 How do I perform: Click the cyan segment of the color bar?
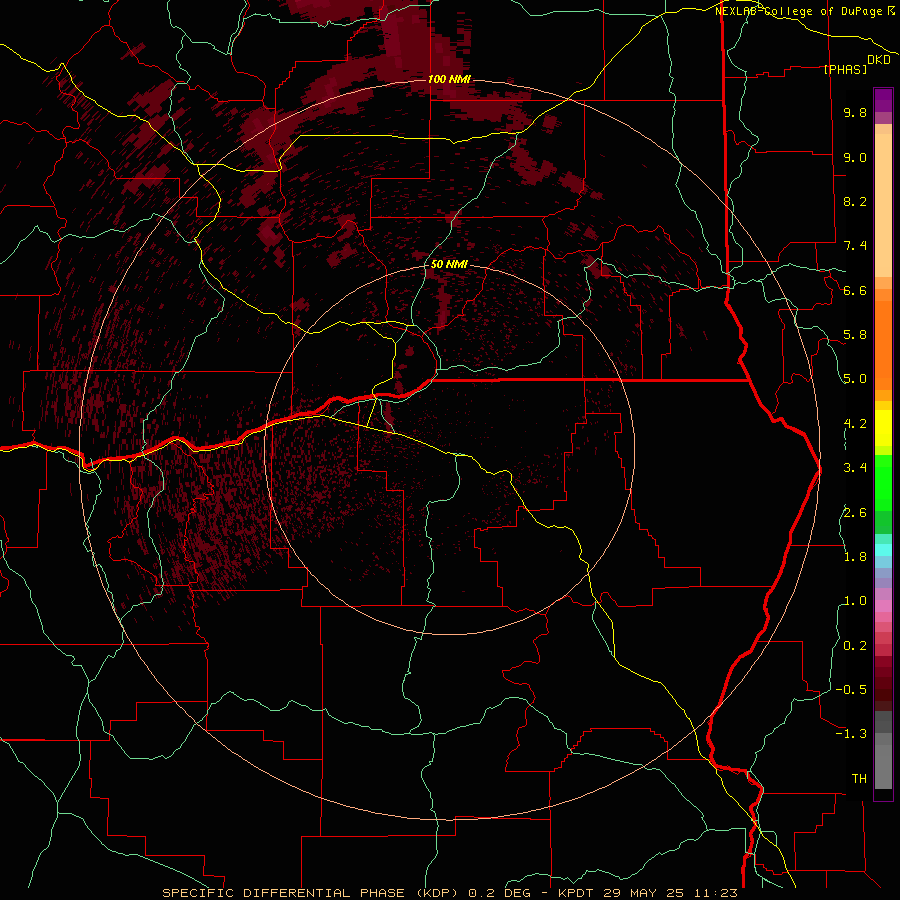point(883,550)
